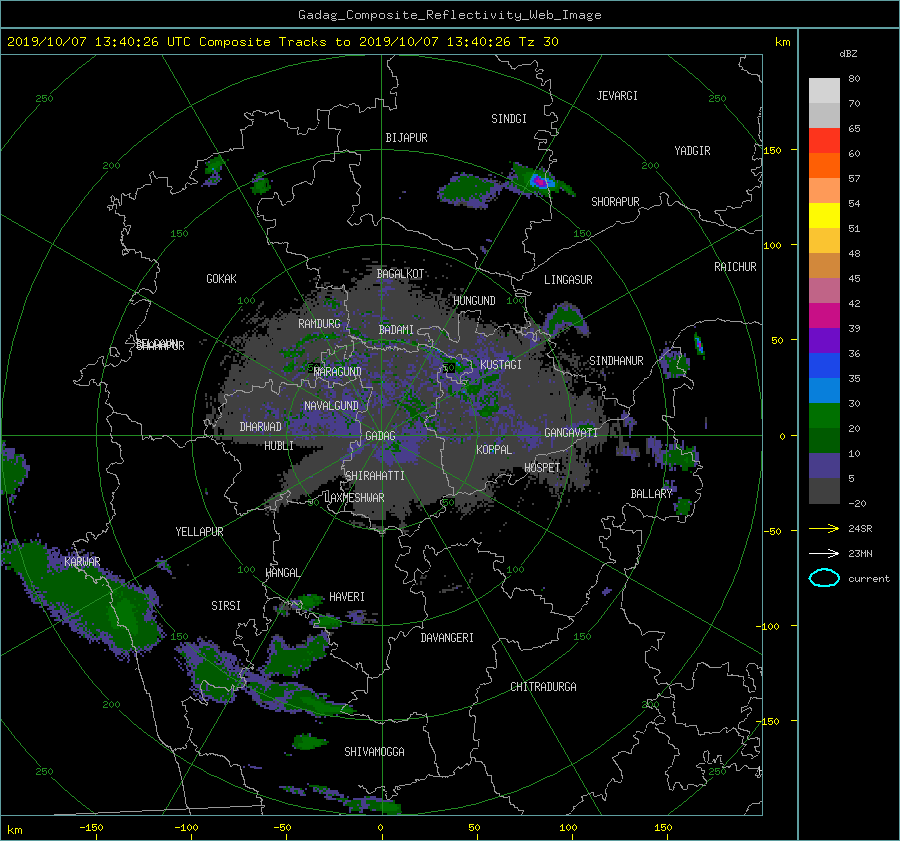The width and height of the screenshot is (900, 841).
Task: Click the HAVERI city label
Action: (x=347, y=597)
